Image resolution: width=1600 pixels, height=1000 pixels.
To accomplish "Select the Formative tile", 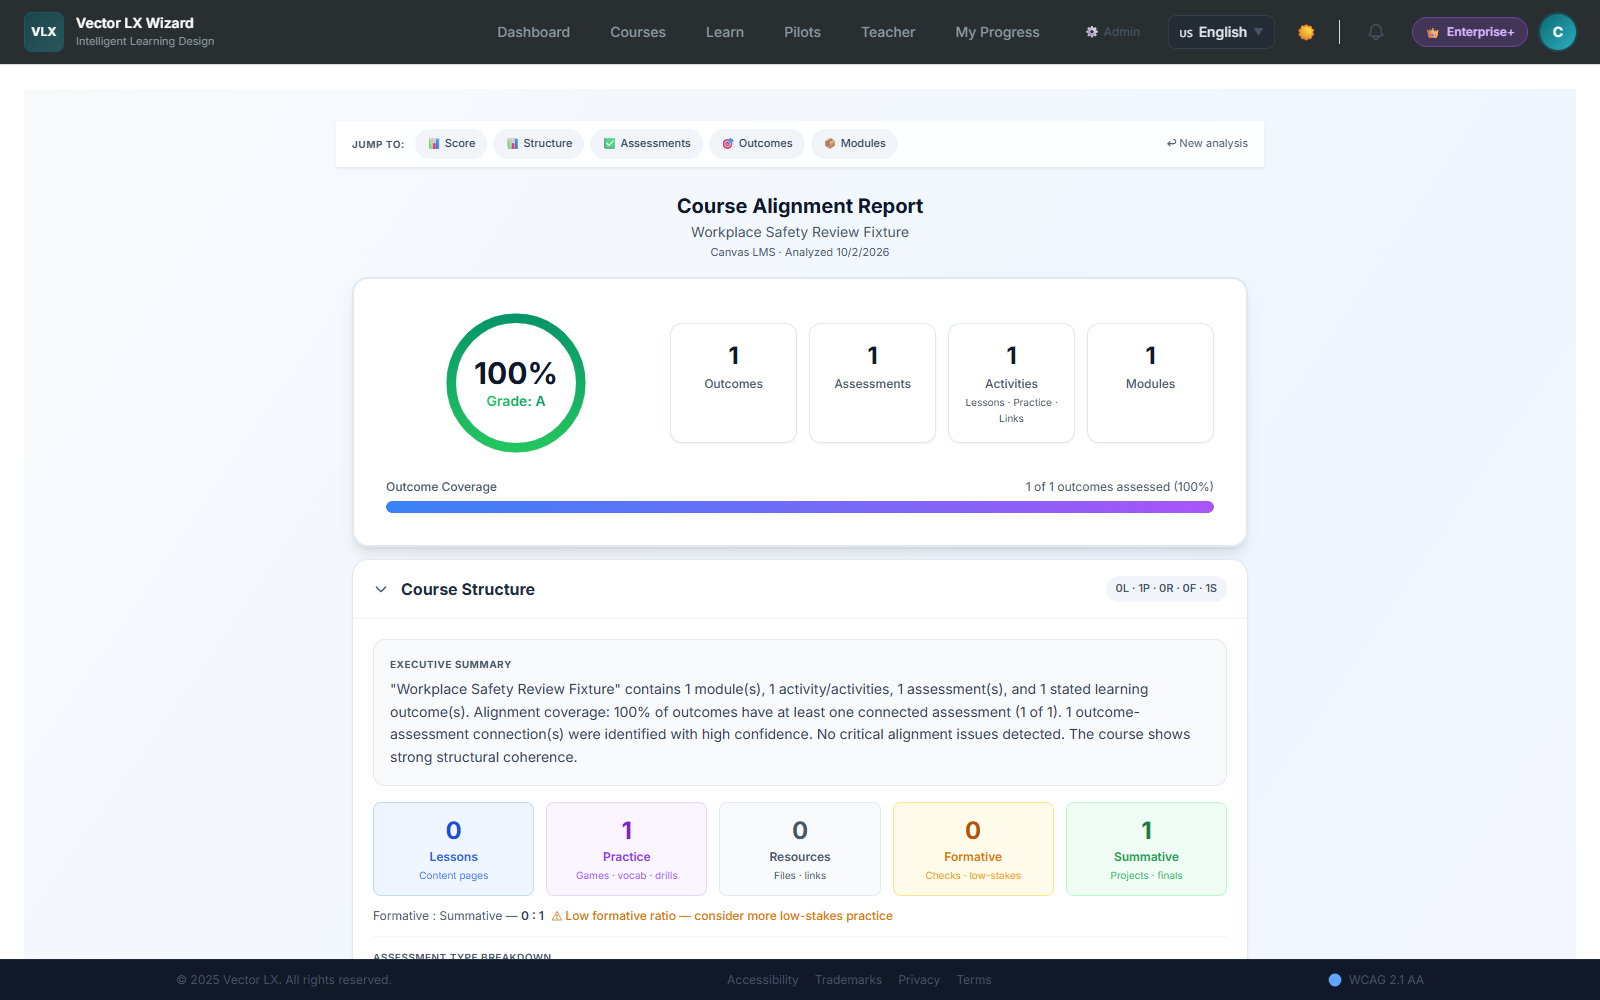I will coord(973,849).
